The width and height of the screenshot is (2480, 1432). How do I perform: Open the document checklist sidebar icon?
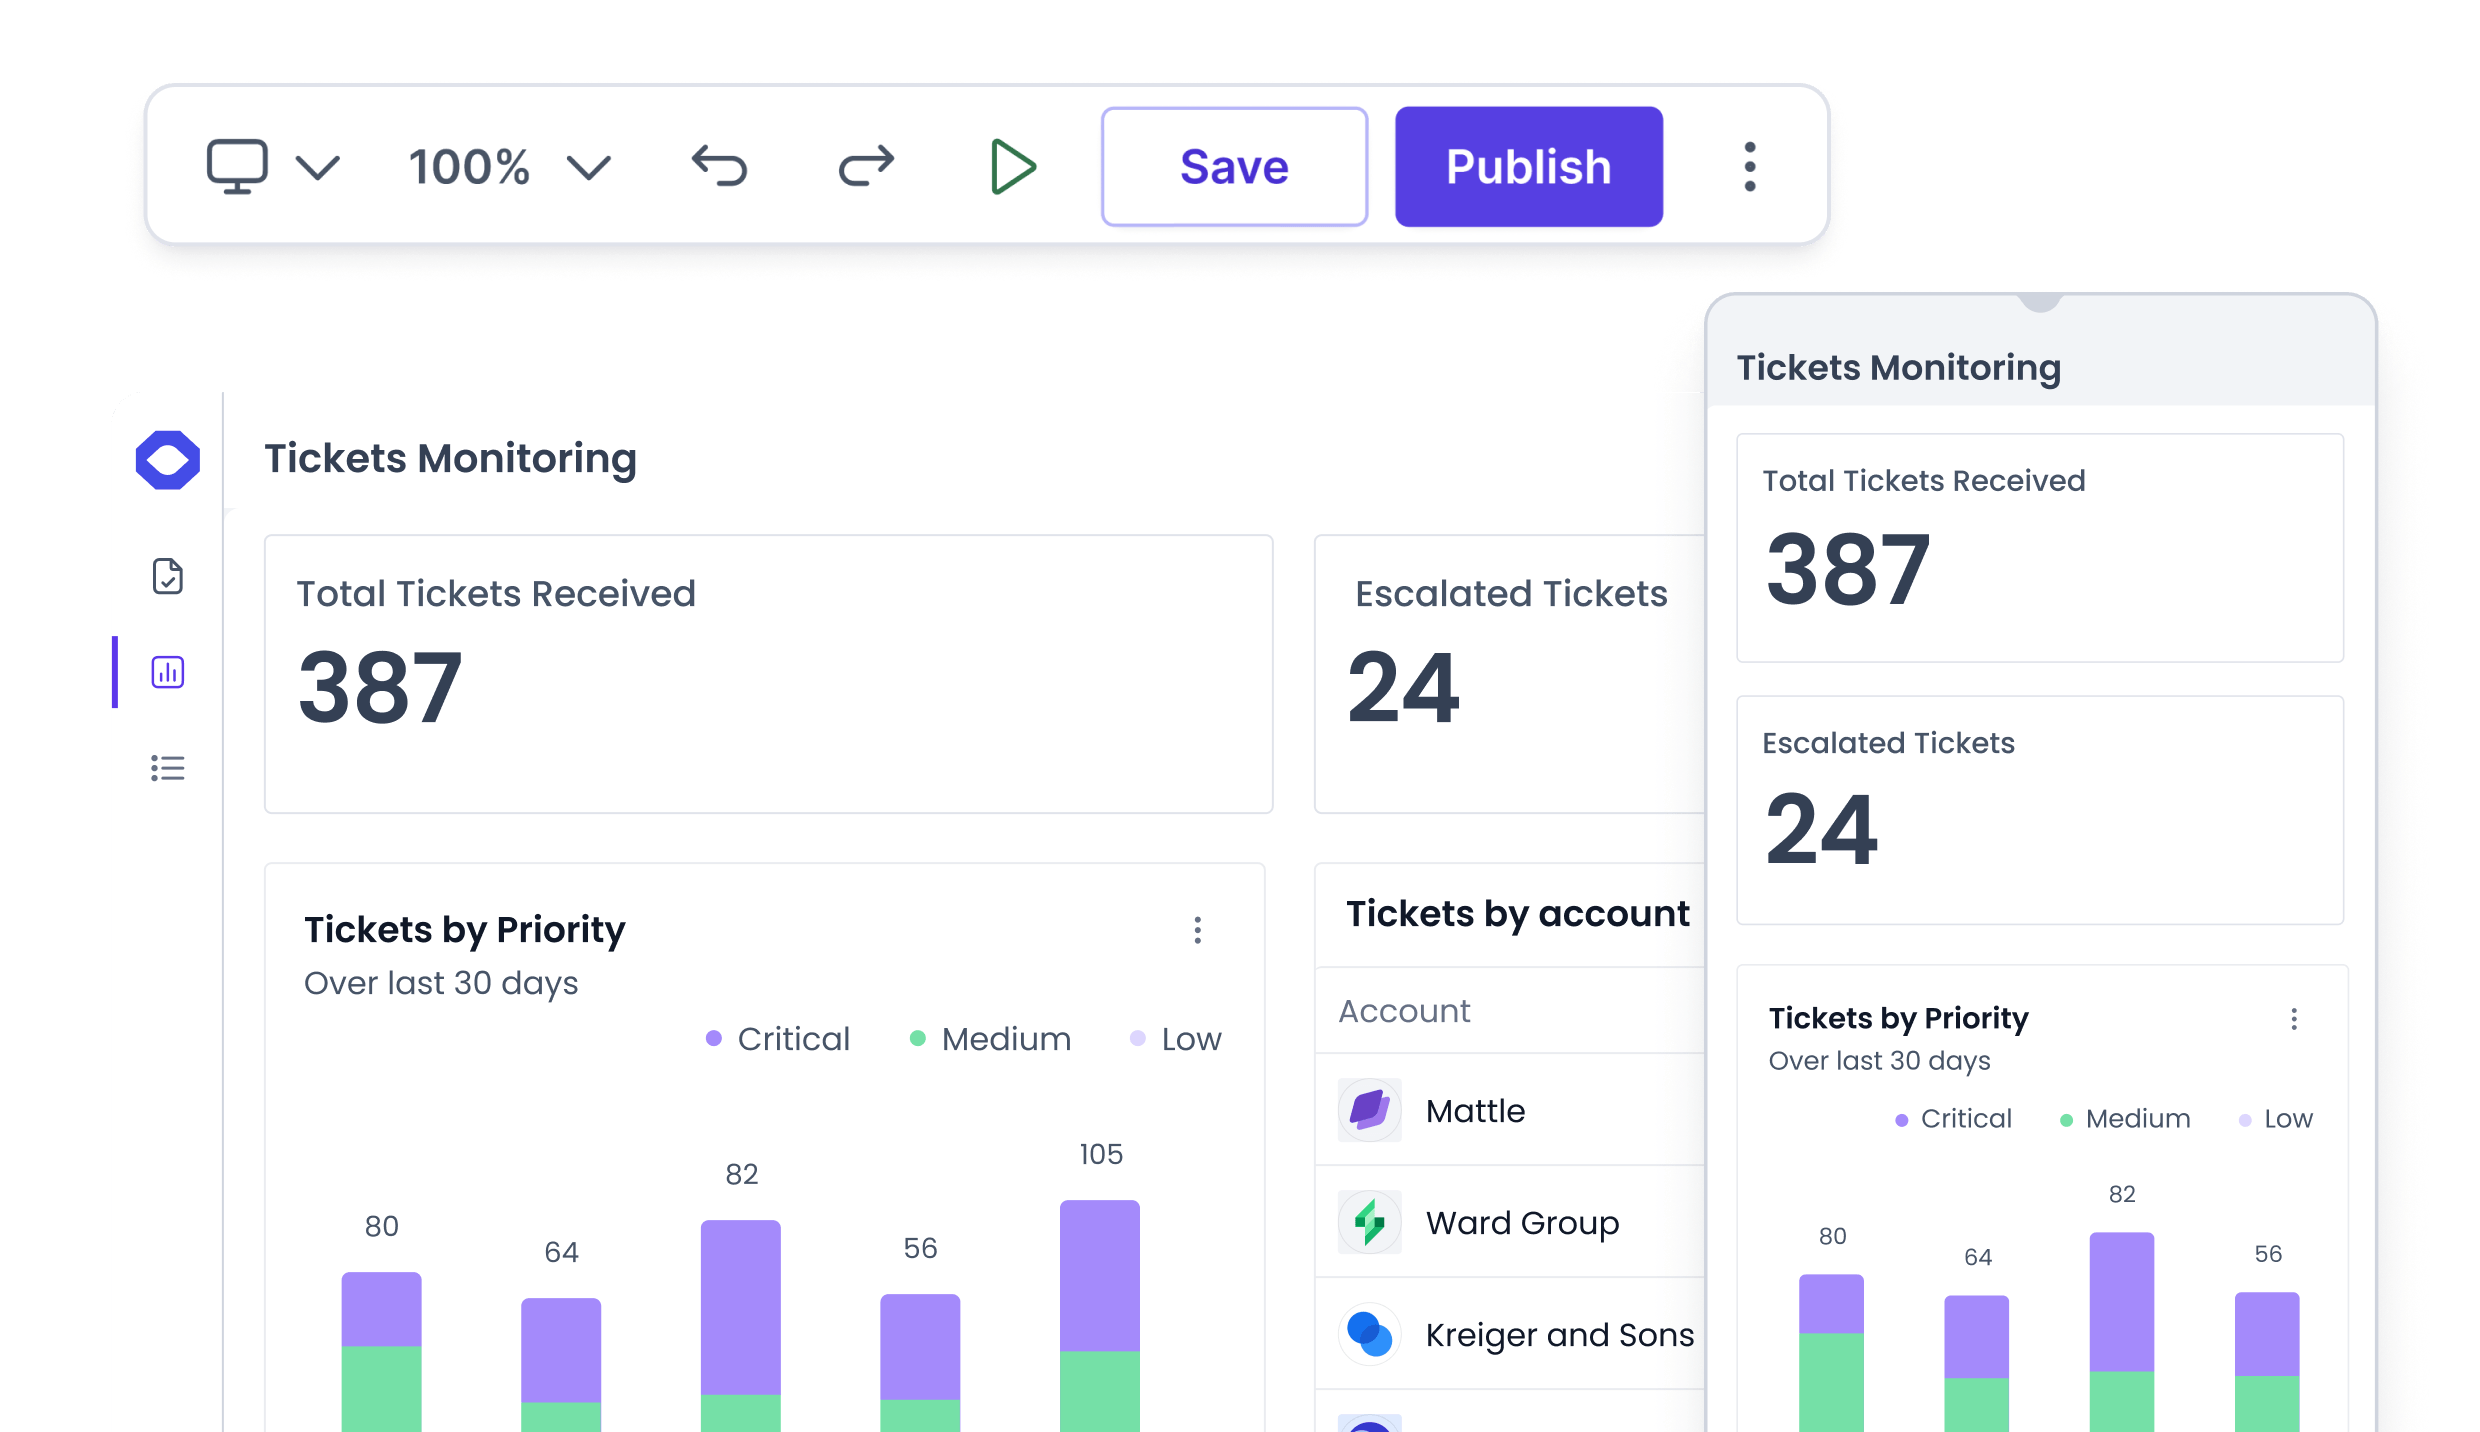click(168, 576)
